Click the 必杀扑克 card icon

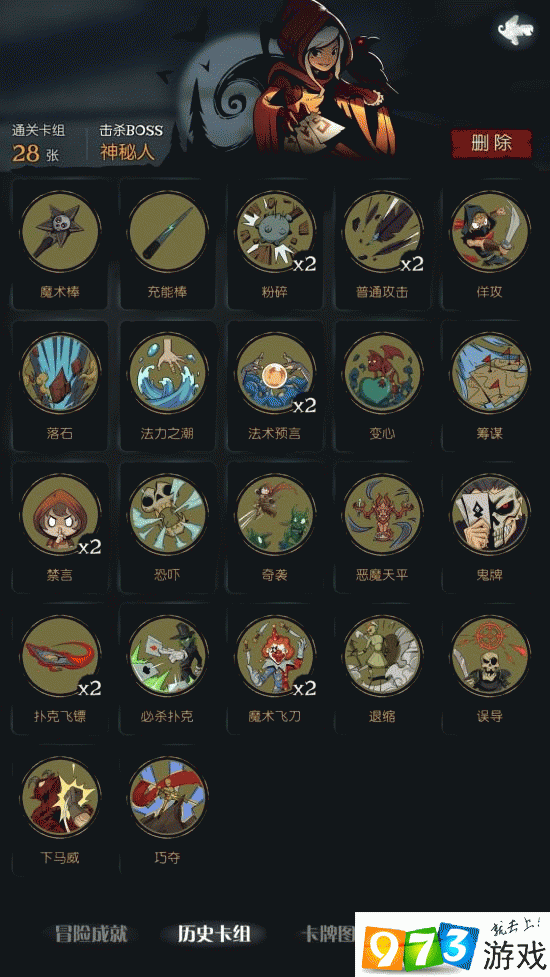168,656
